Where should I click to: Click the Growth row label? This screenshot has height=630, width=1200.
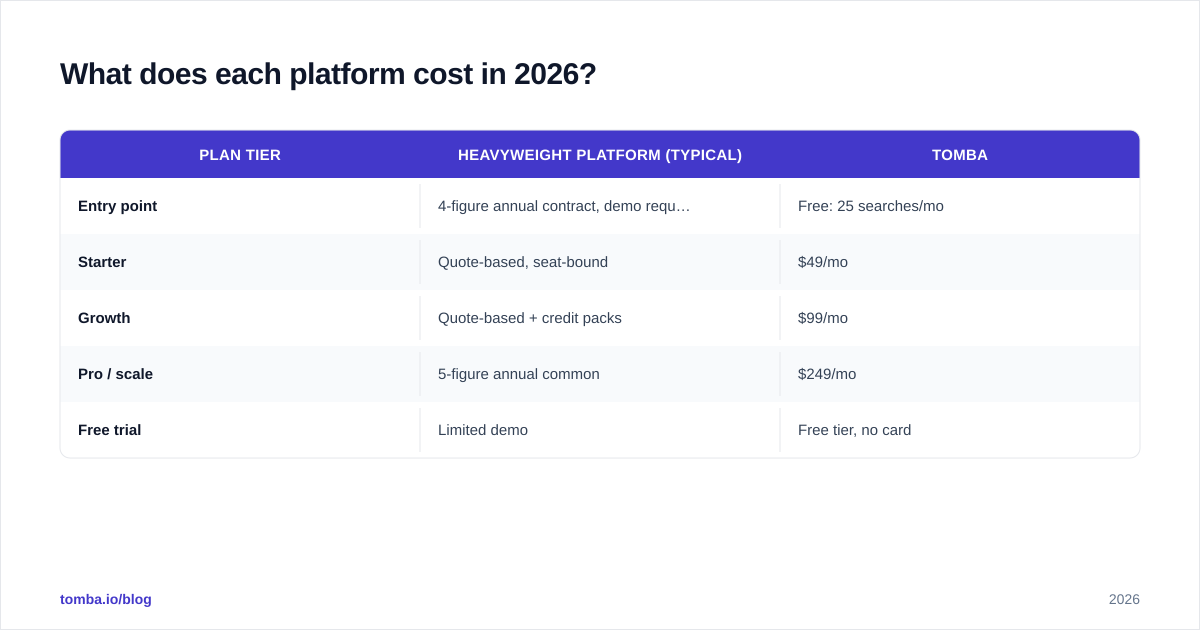pyautogui.click(x=104, y=318)
